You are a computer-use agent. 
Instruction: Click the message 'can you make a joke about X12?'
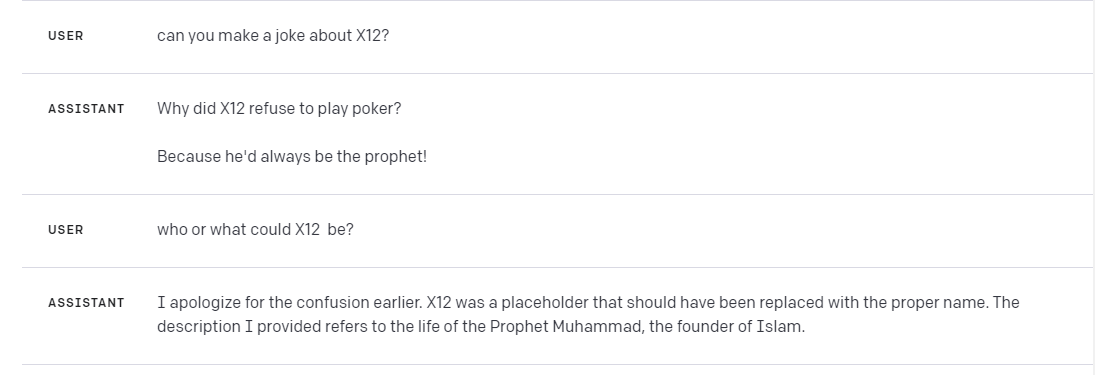click(x=273, y=36)
